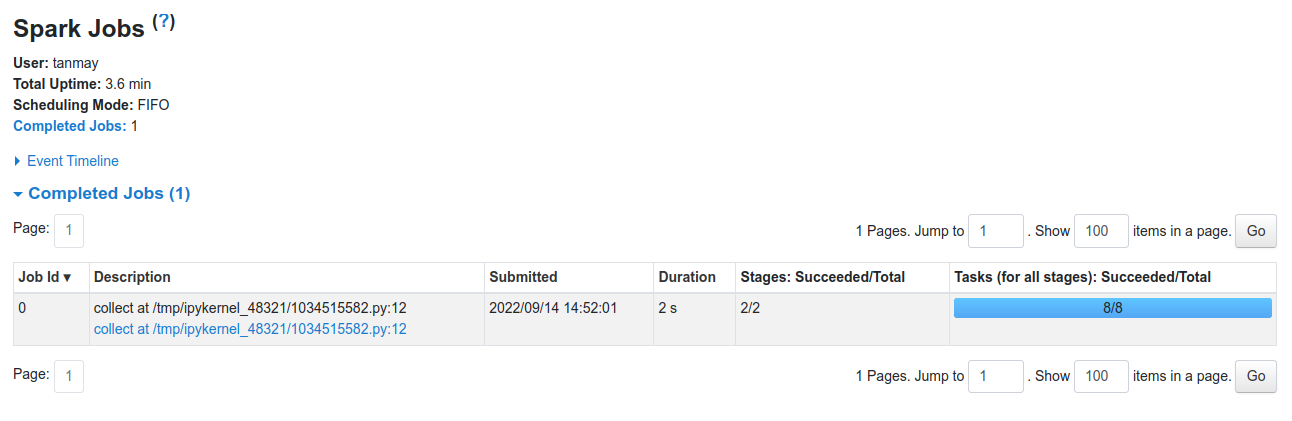Click the bottom Go button
Image resolution: width=1292 pixels, height=421 pixels.
coord(1256,377)
